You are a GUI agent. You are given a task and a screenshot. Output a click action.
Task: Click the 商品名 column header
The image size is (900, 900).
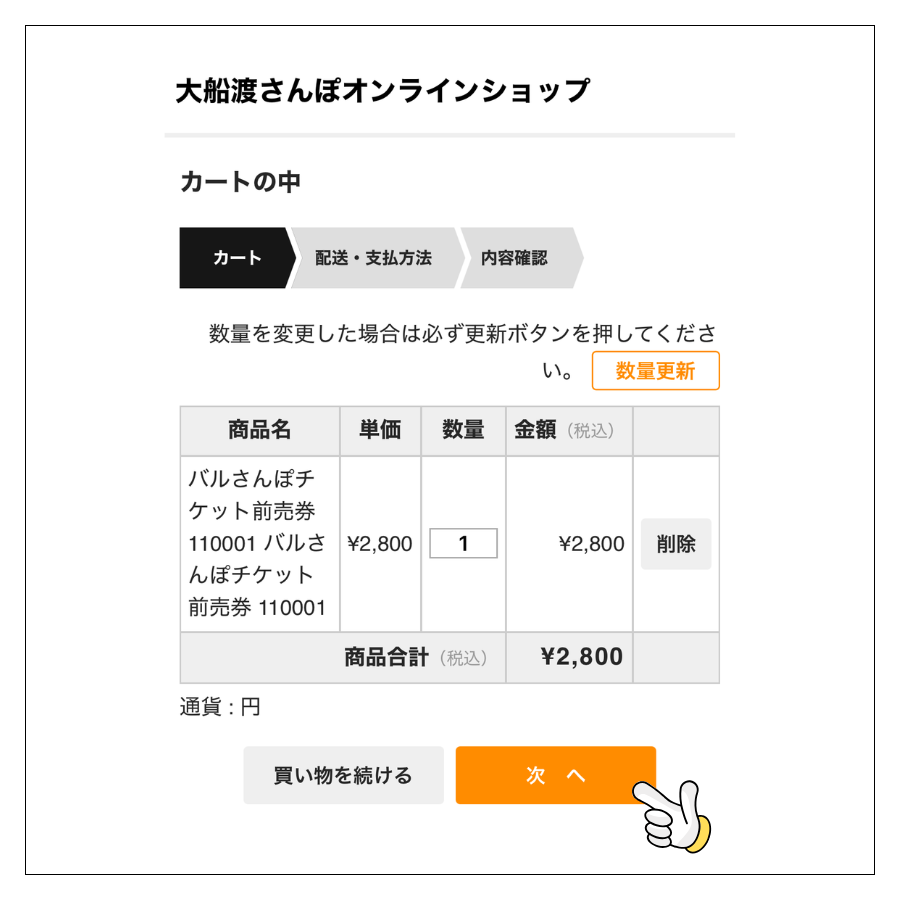[262, 429]
